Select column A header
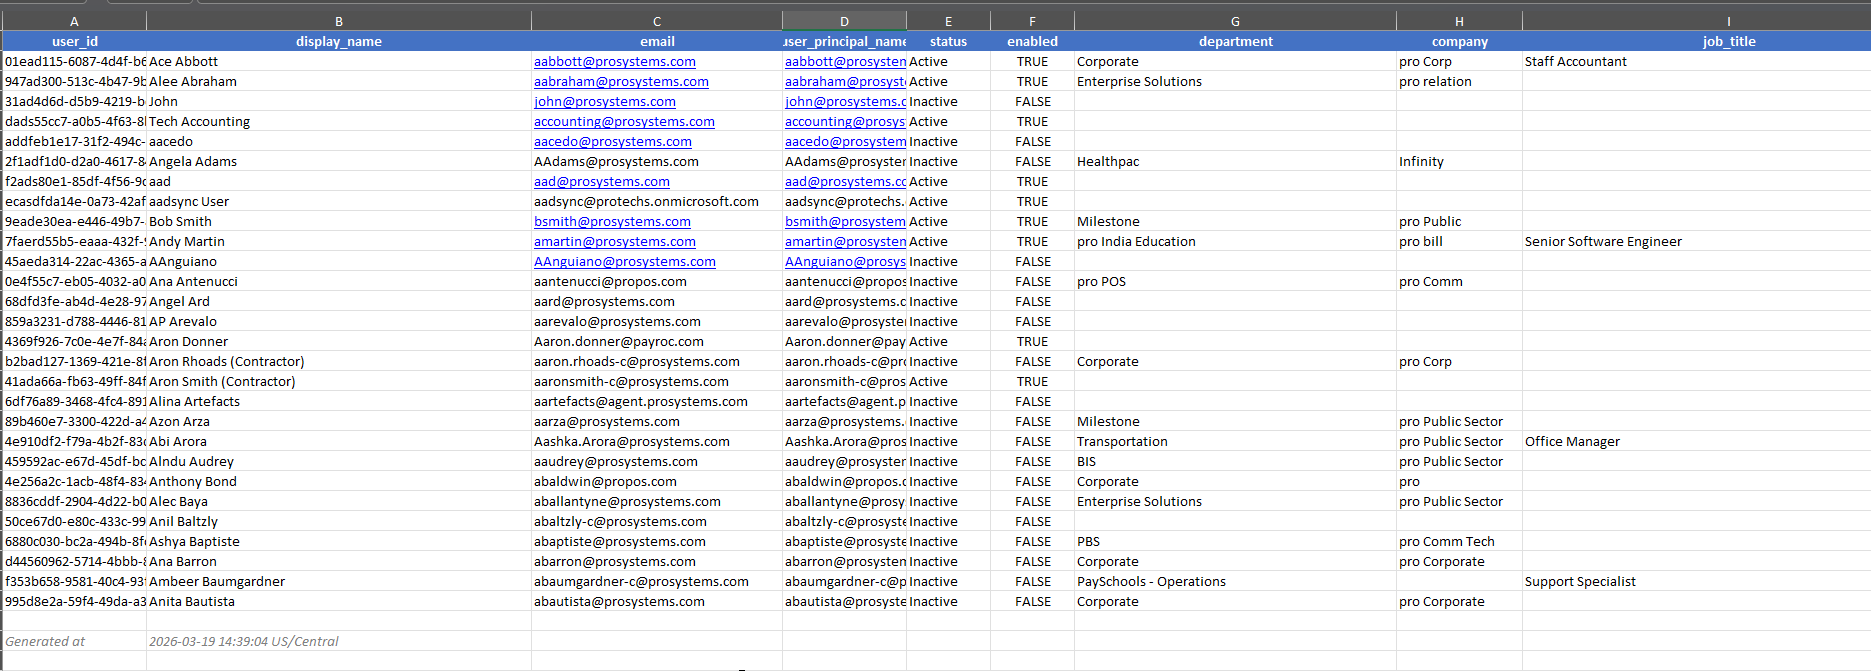1871x671 pixels. pyautogui.click(x=74, y=21)
